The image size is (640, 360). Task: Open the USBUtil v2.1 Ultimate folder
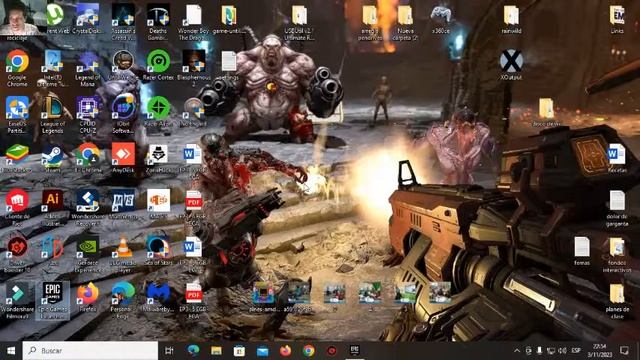(x=299, y=22)
